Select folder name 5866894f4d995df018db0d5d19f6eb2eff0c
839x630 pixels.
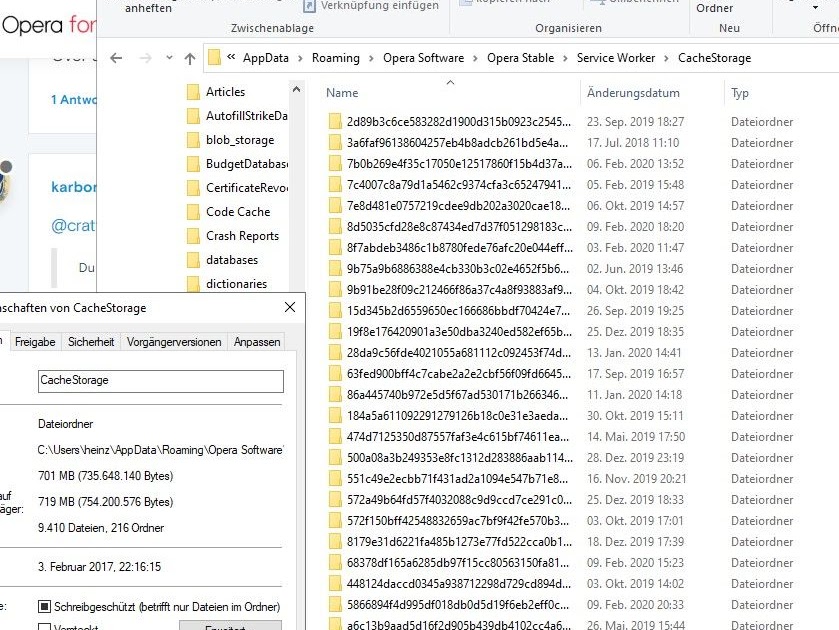[x=457, y=605]
